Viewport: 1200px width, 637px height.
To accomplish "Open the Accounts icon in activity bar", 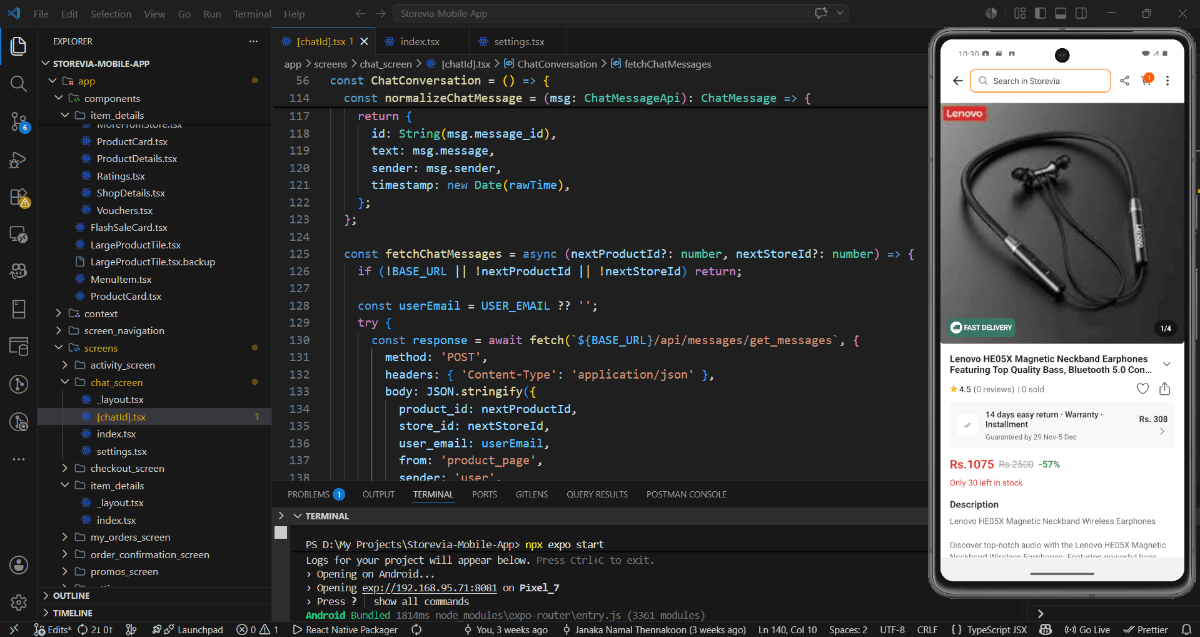I will 18,565.
